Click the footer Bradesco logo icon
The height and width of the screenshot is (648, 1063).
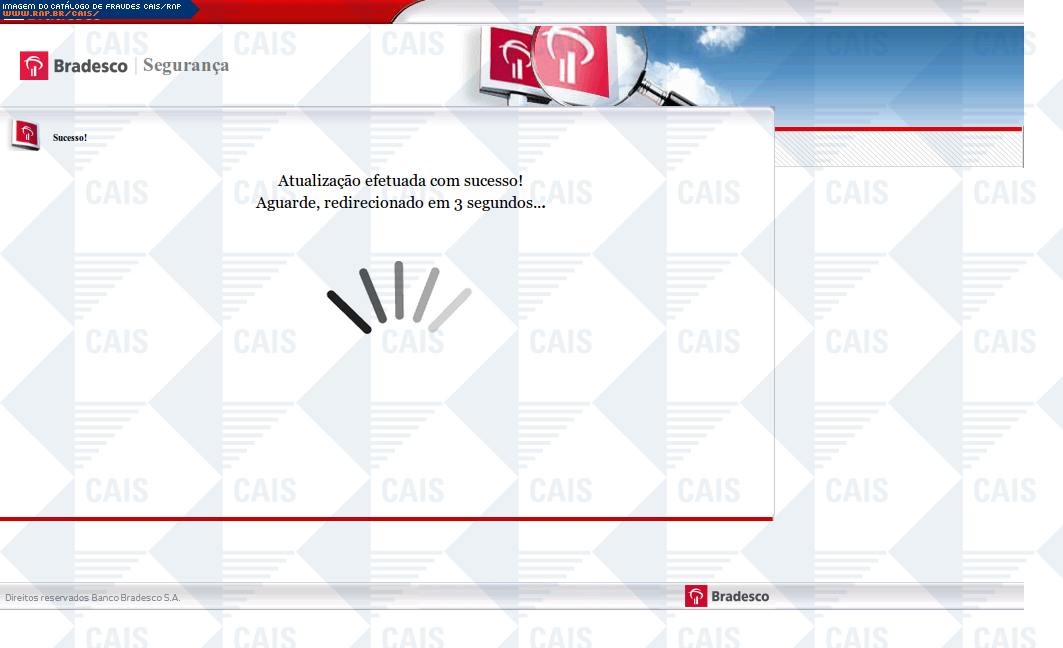pyautogui.click(x=696, y=596)
